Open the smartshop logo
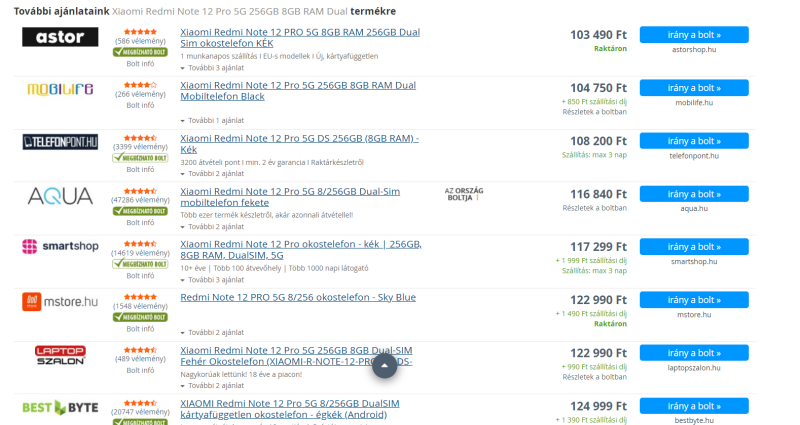The height and width of the screenshot is (425, 800). pyautogui.click(x=60, y=246)
